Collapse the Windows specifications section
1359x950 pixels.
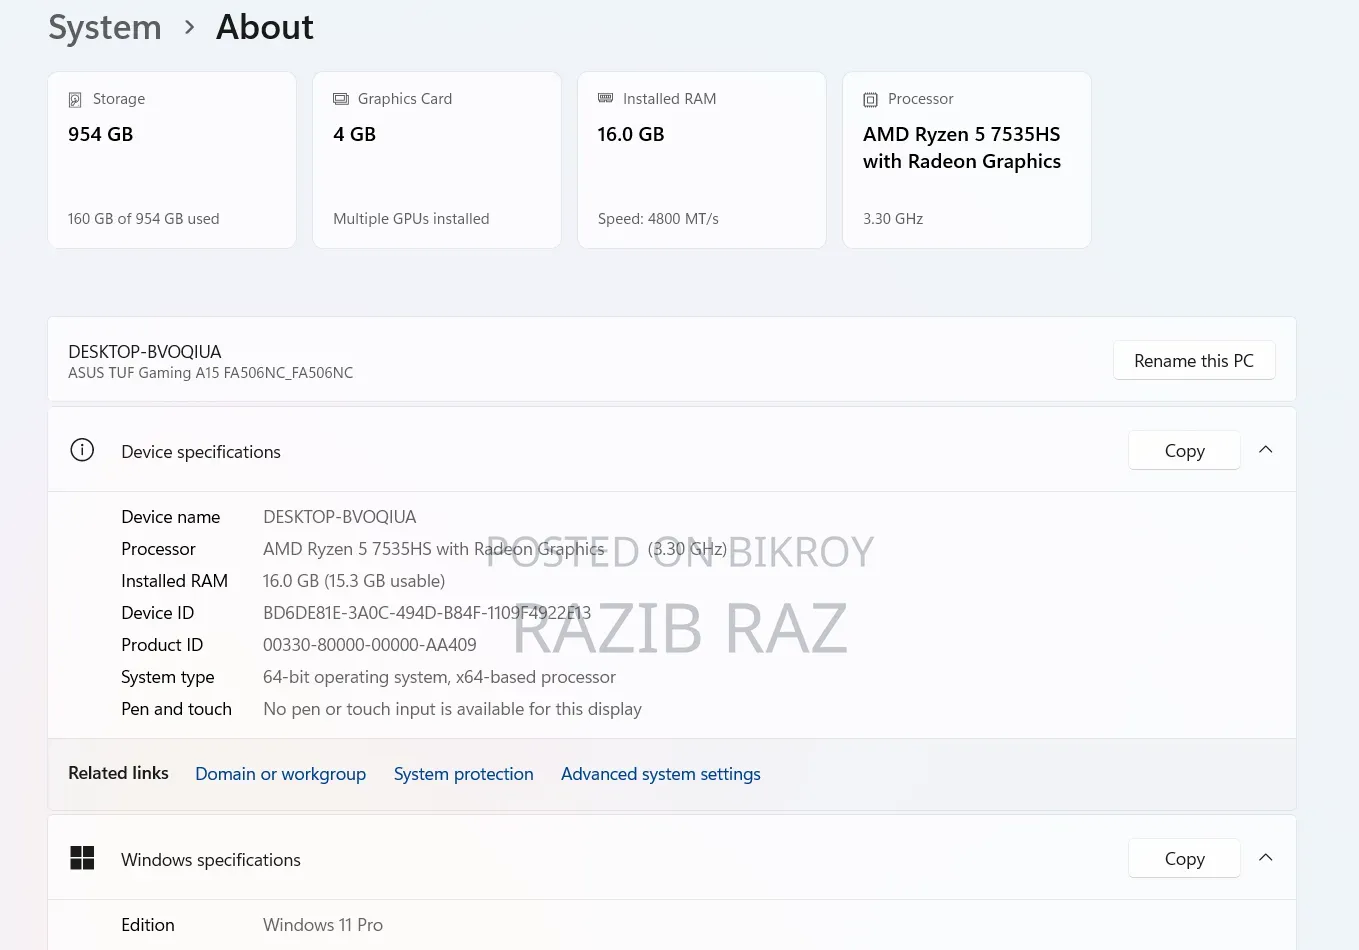(x=1265, y=858)
